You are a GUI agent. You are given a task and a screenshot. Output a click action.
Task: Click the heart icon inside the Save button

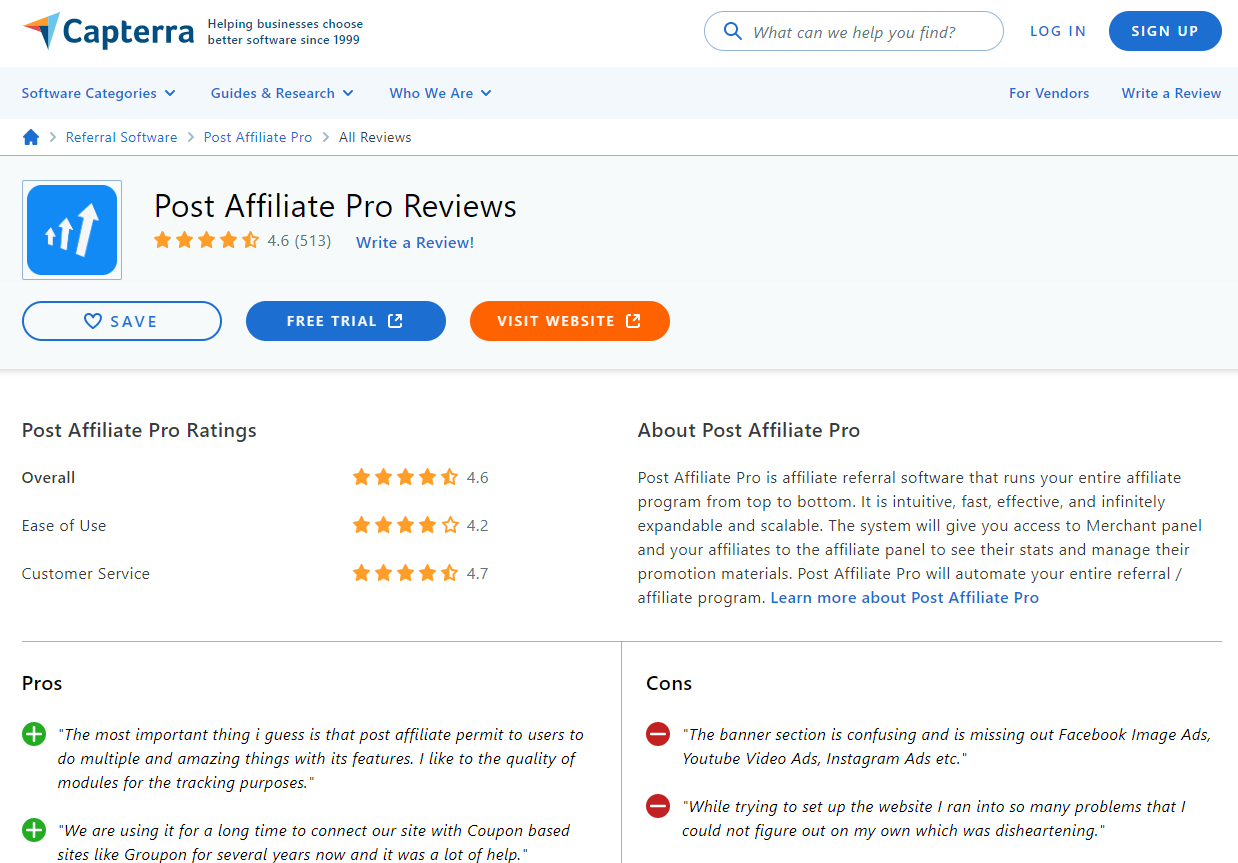(x=93, y=320)
